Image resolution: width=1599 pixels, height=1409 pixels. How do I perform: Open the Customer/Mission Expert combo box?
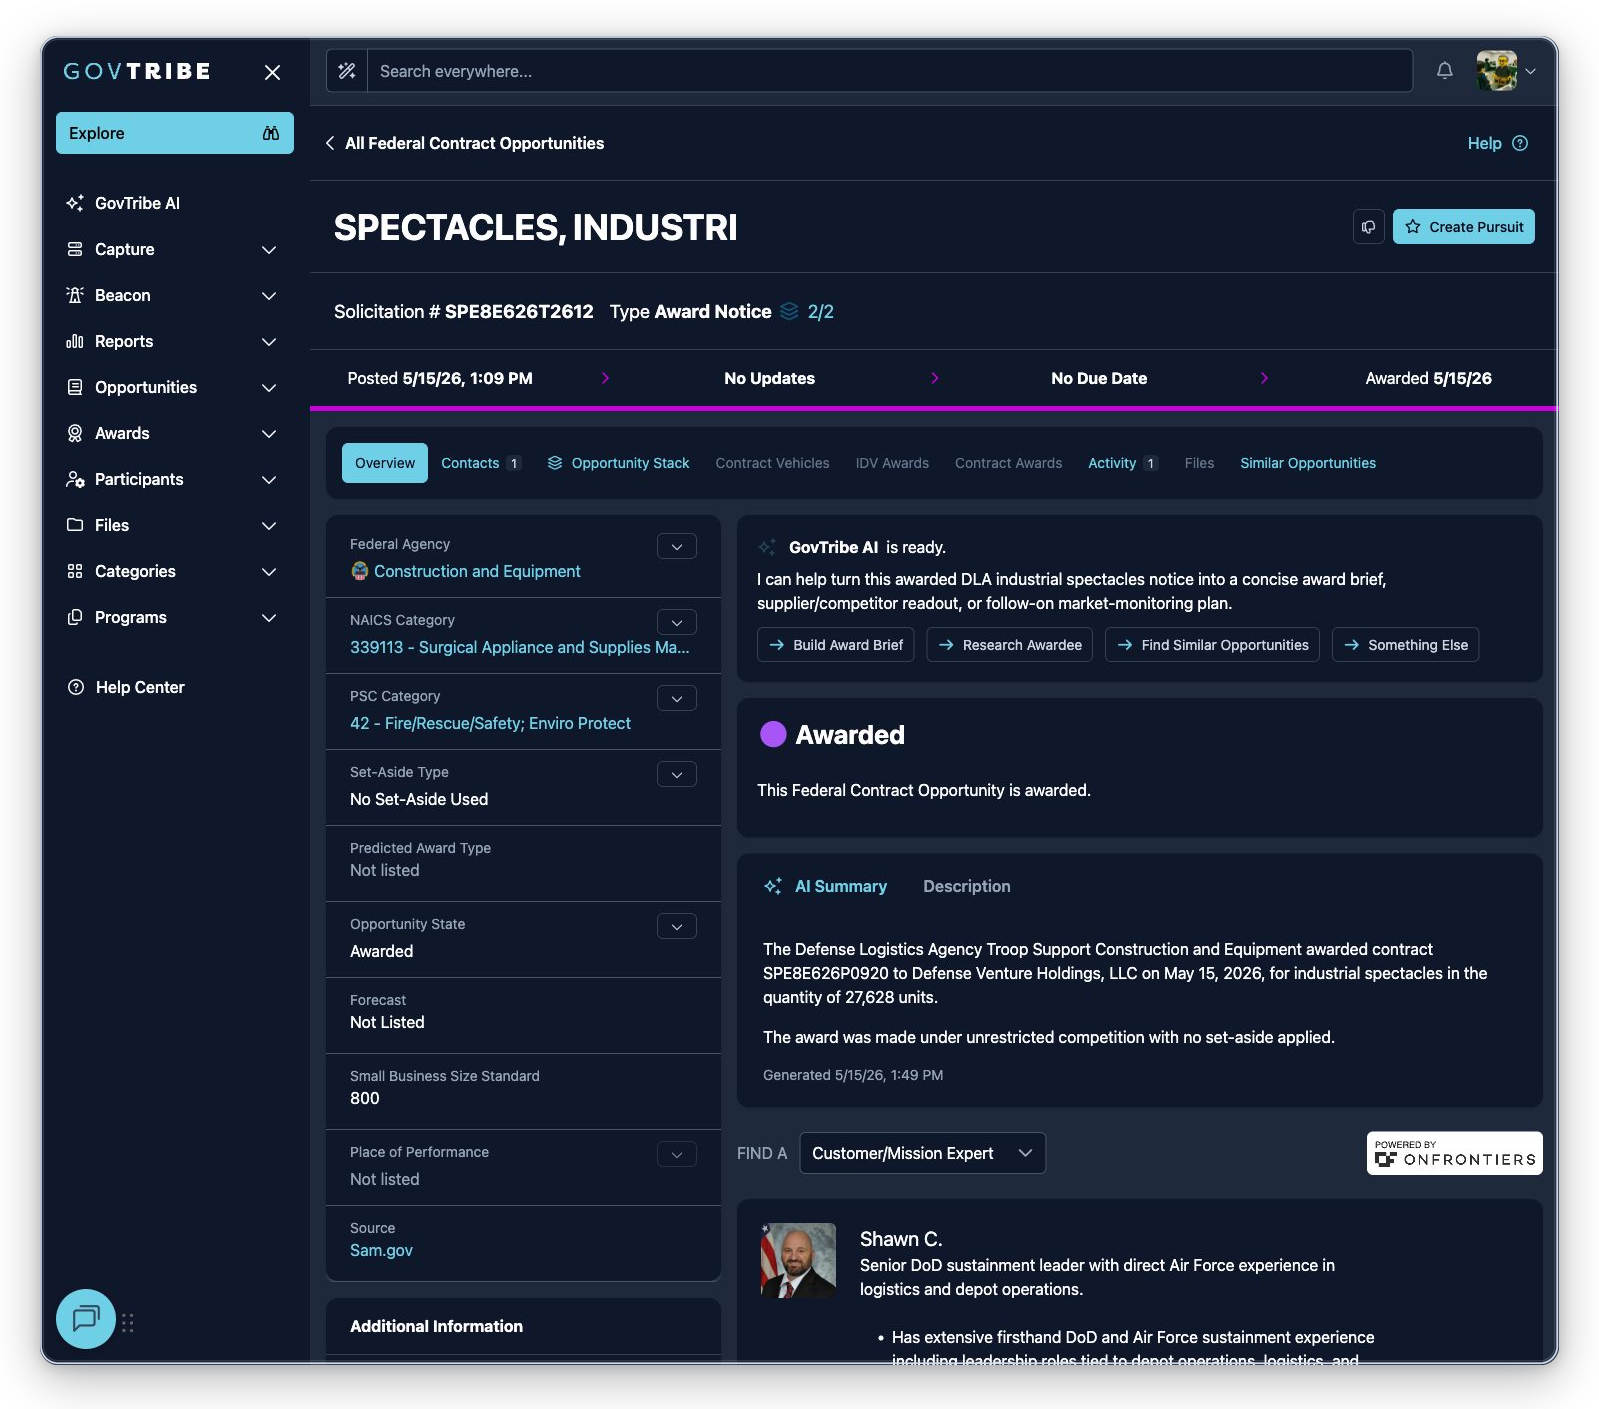tap(922, 1153)
